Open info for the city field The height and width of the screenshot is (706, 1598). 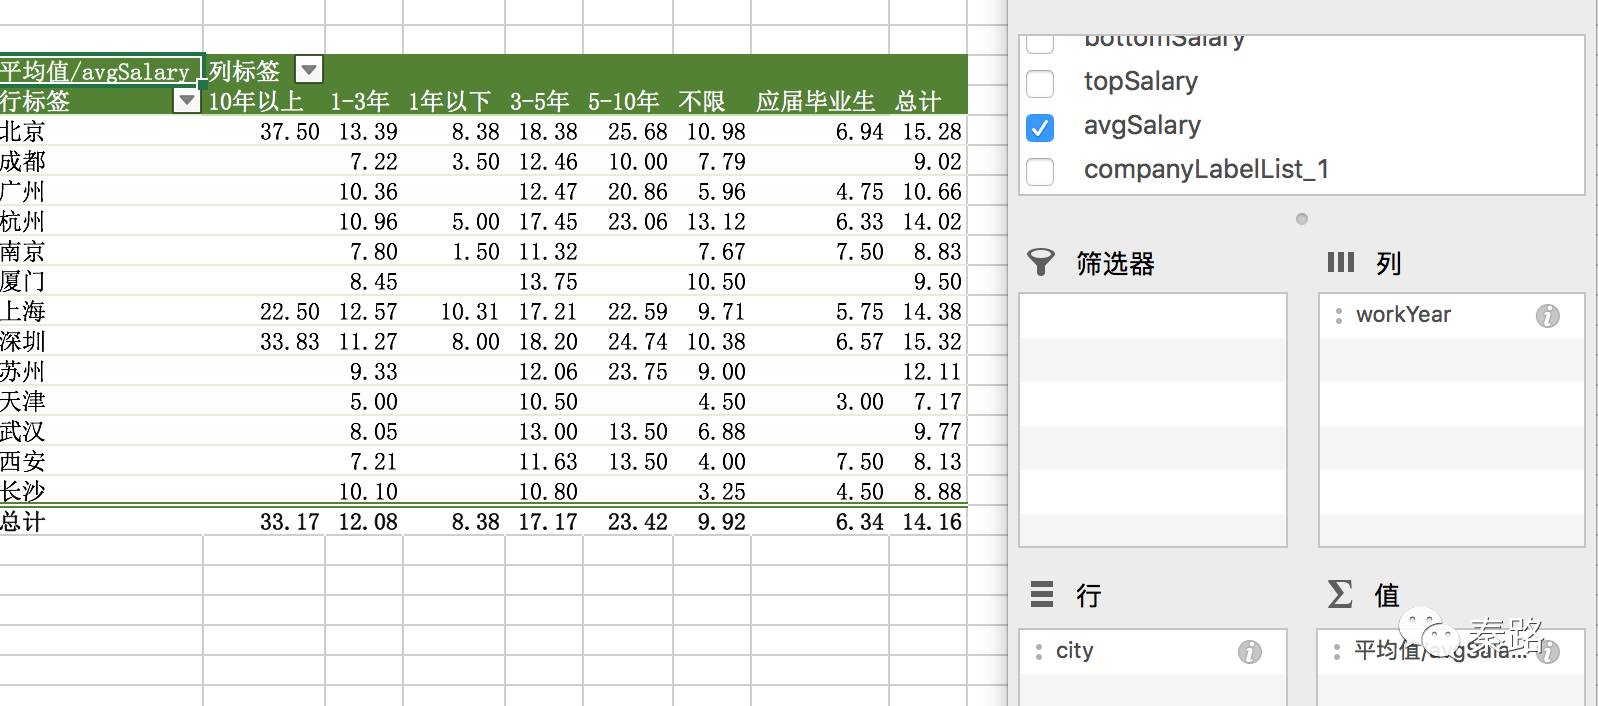click(1249, 652)
